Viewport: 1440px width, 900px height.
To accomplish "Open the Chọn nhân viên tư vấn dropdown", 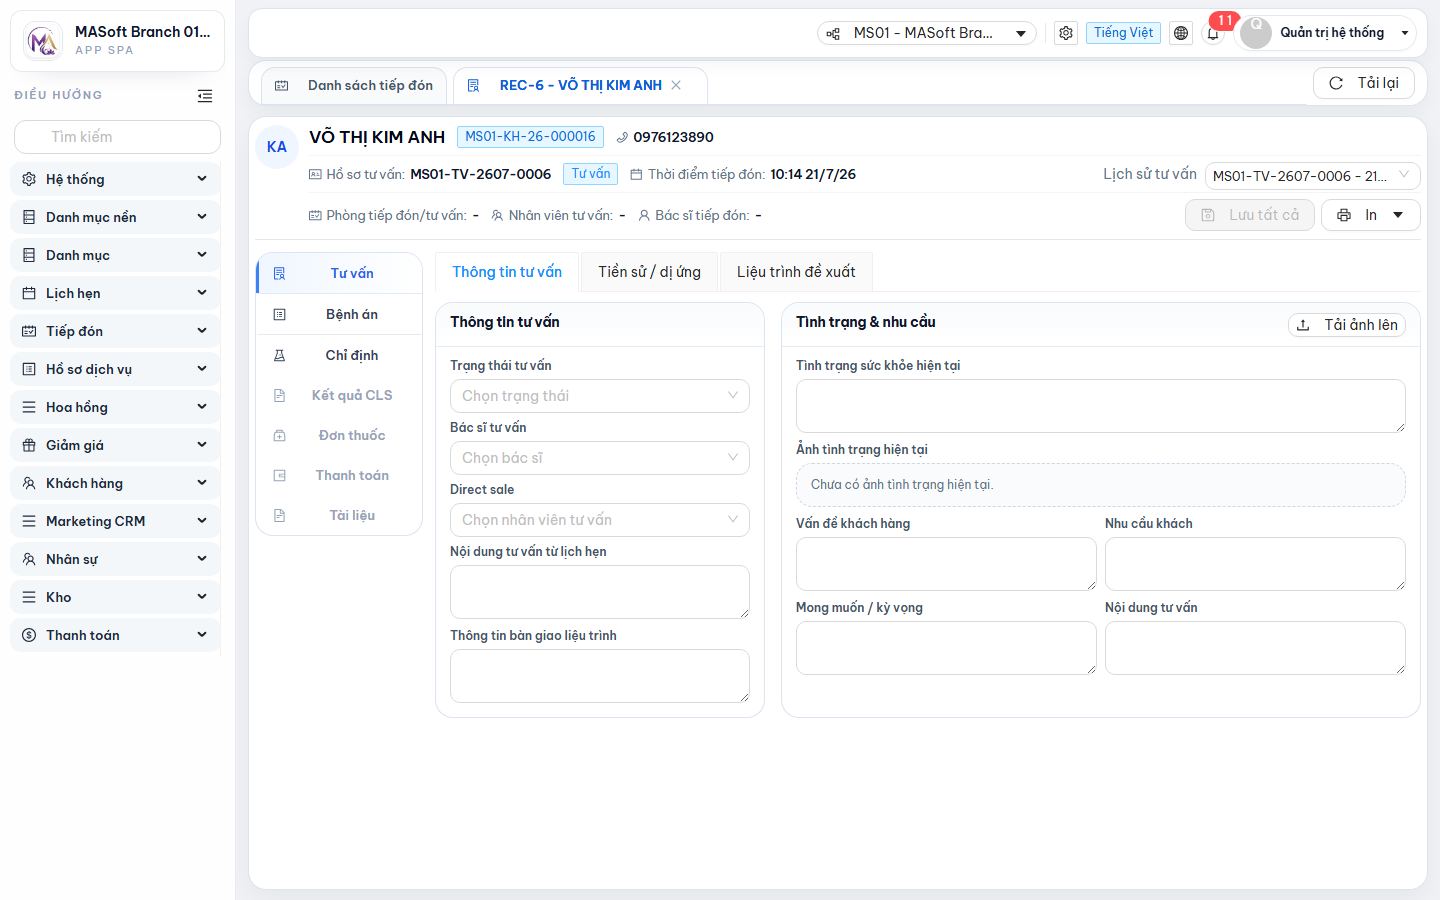I will point(600,520).
